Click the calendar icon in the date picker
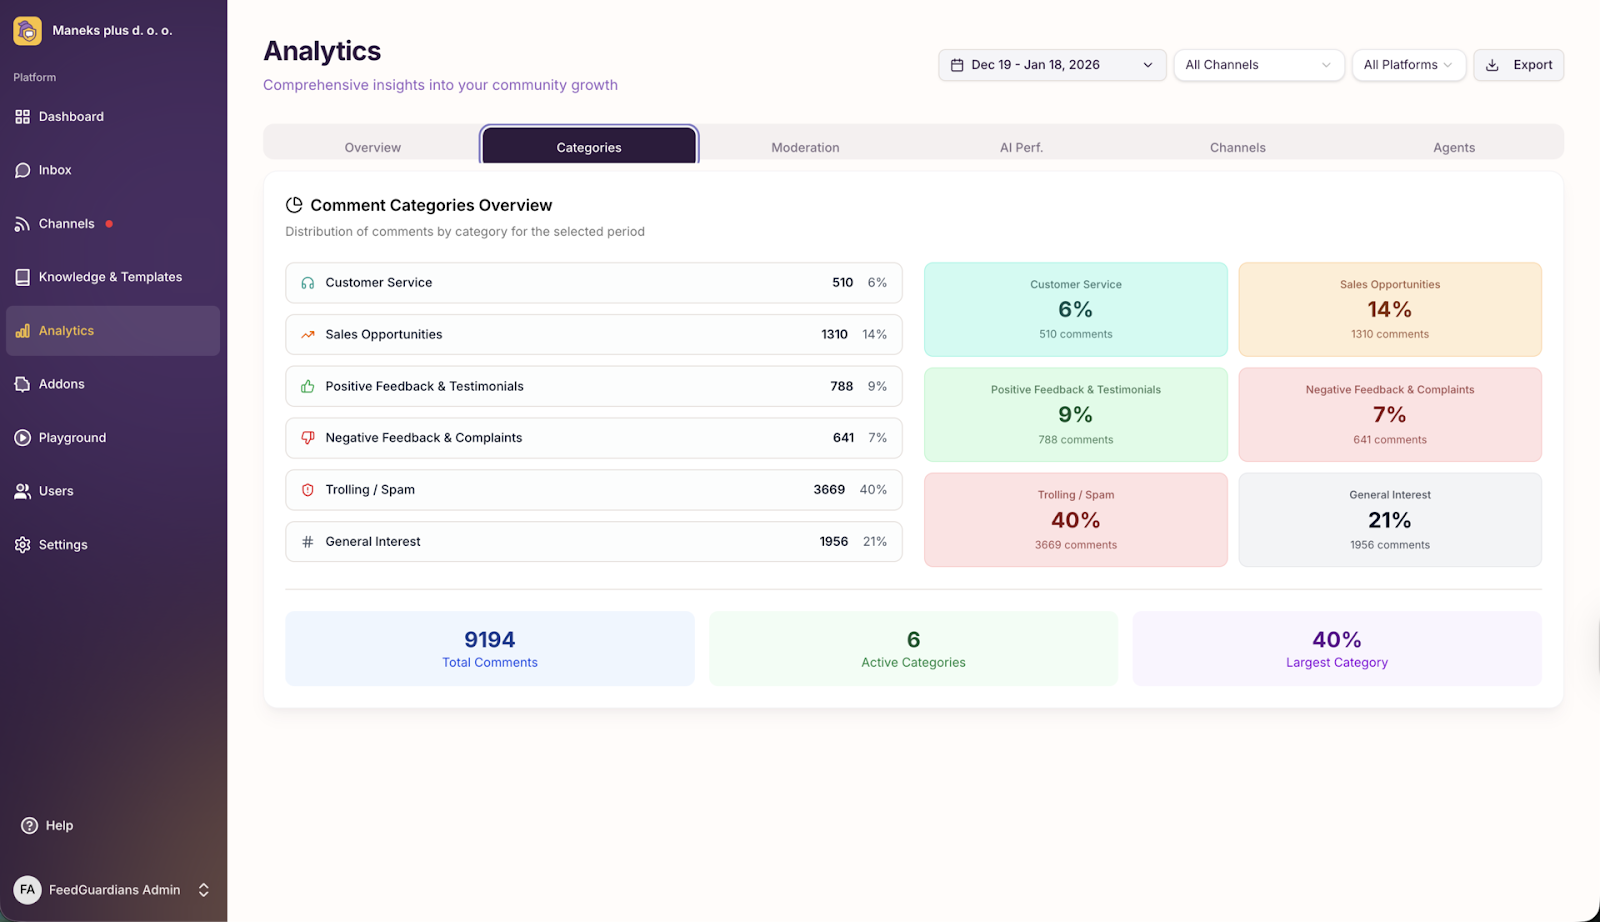 point(957,64)
